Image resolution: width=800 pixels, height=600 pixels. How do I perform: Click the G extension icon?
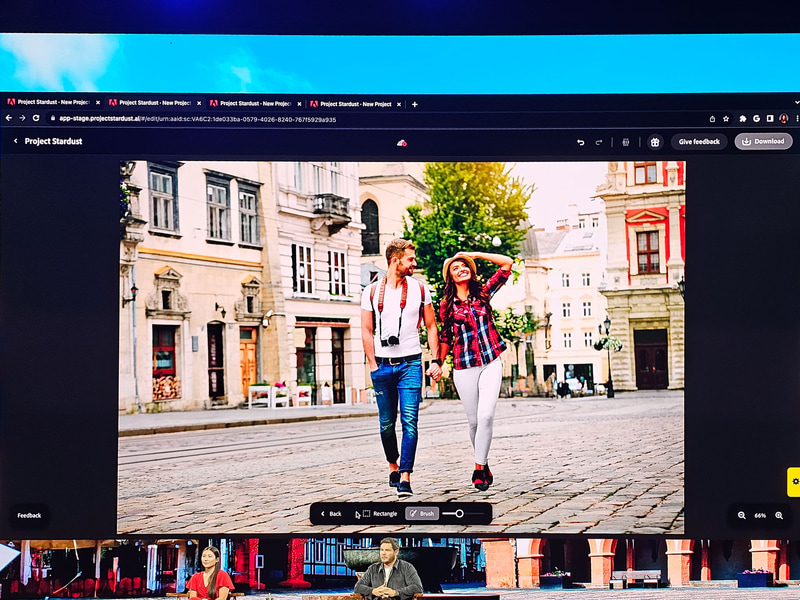click(x=757, y=118)
